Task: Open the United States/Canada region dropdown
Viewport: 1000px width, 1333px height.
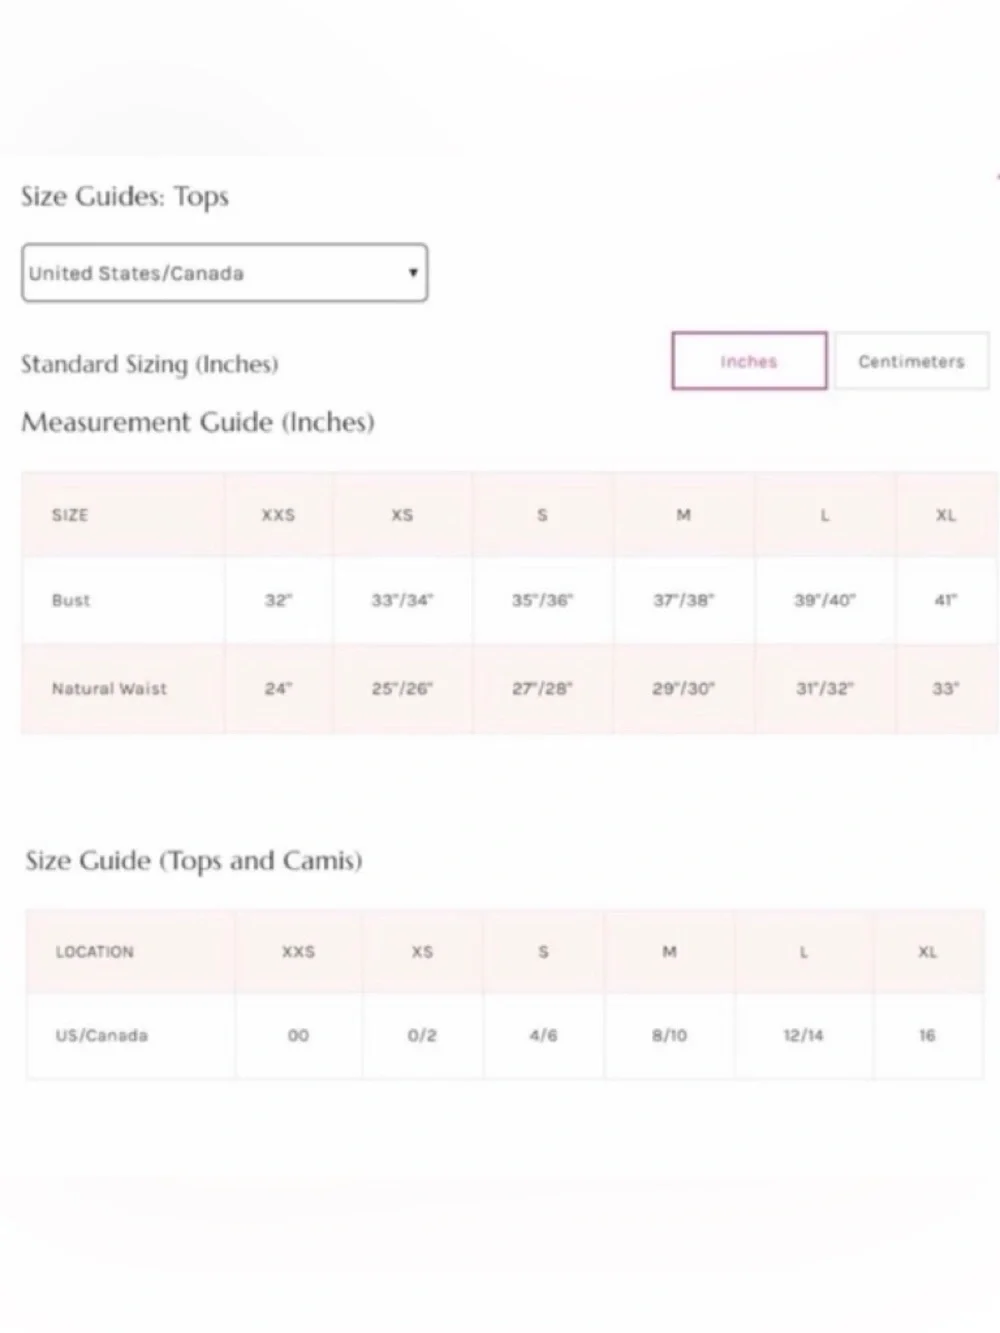Action: [x=224, y=273]
